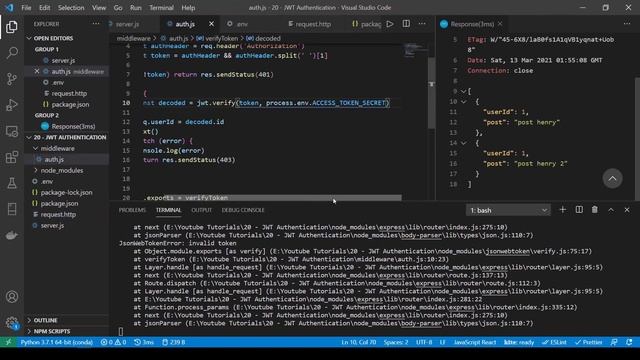The height and width of the screenshot is (360, 640).
Task: Add a new terminal with plus icon
Action: [562, 210]
